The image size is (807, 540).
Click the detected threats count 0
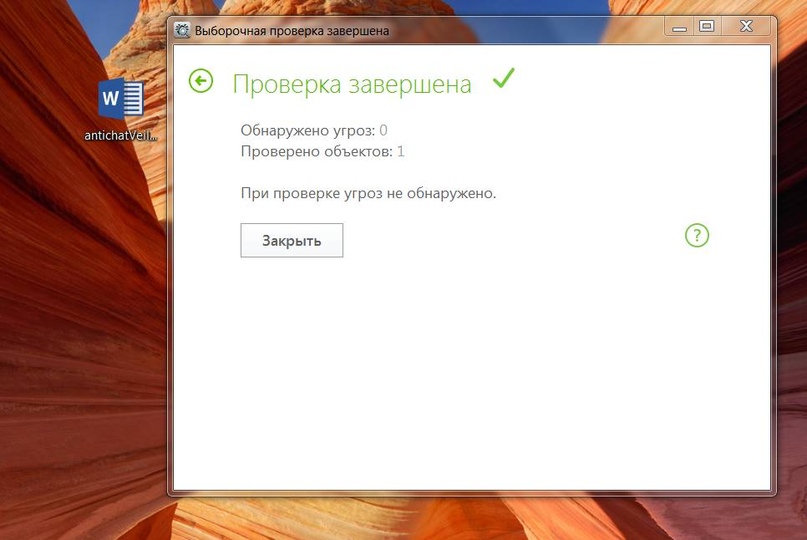383,130
